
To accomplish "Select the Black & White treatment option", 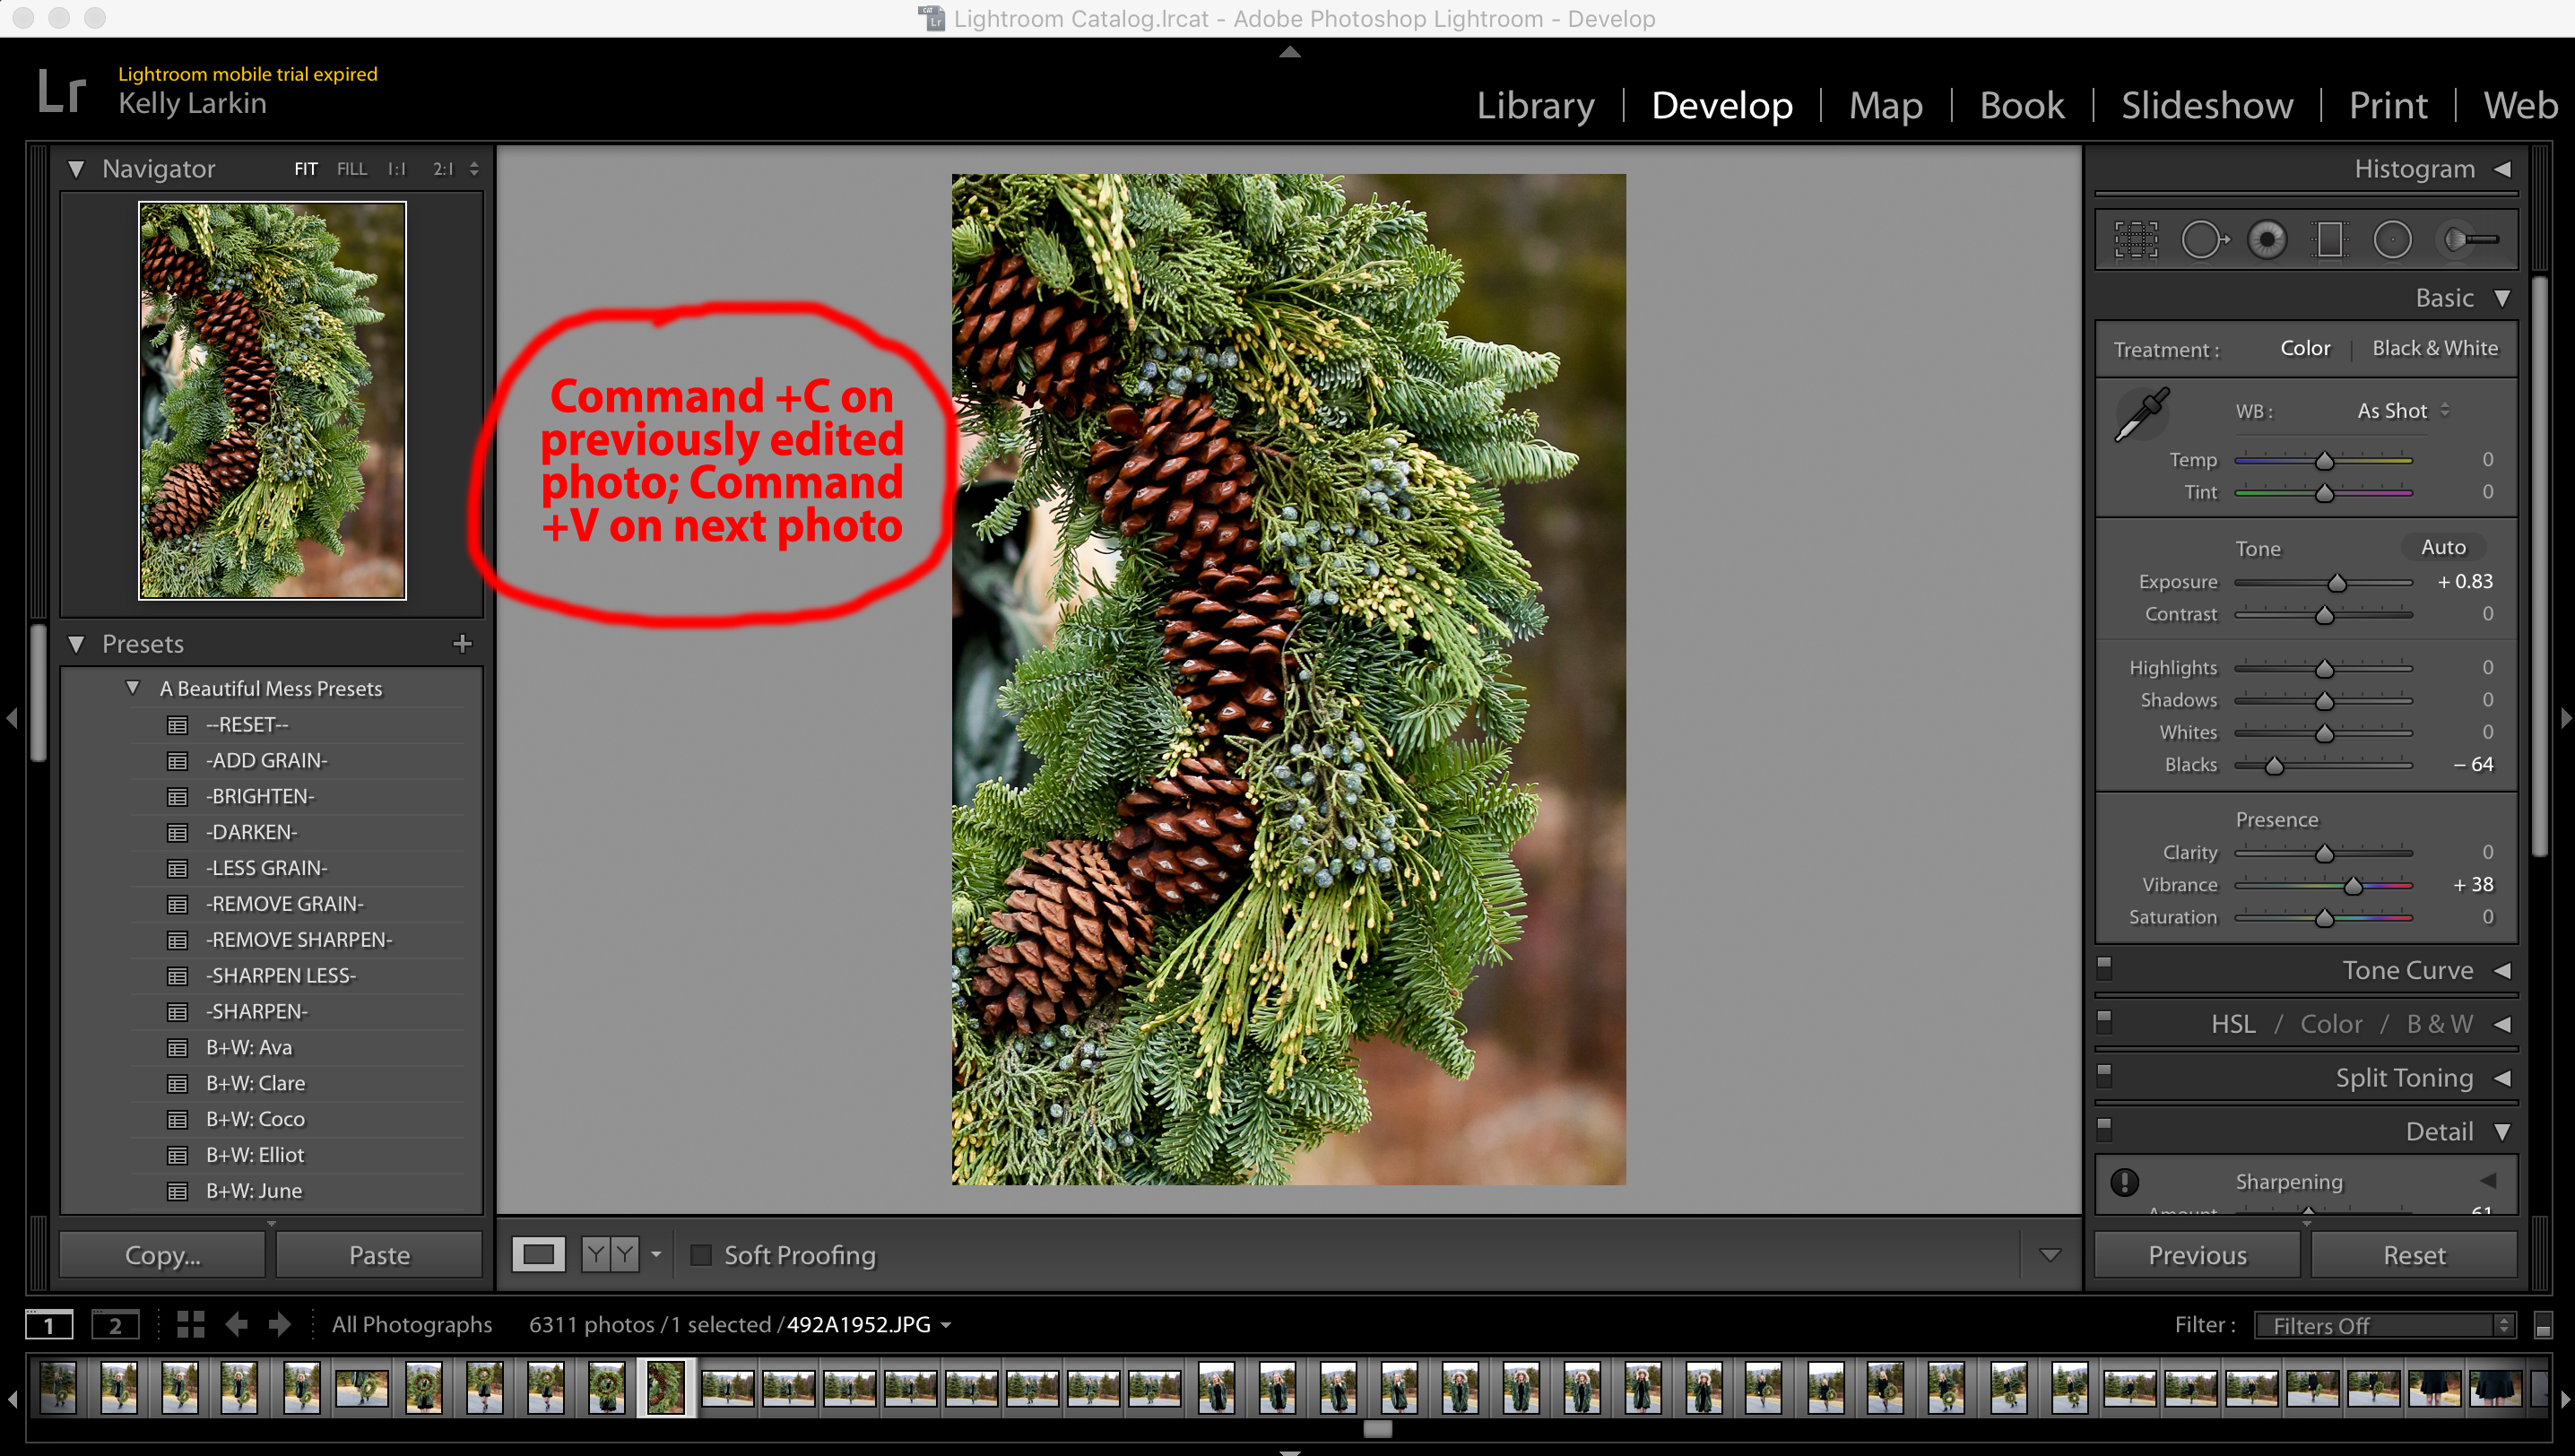I will [x=2432, y=349].
